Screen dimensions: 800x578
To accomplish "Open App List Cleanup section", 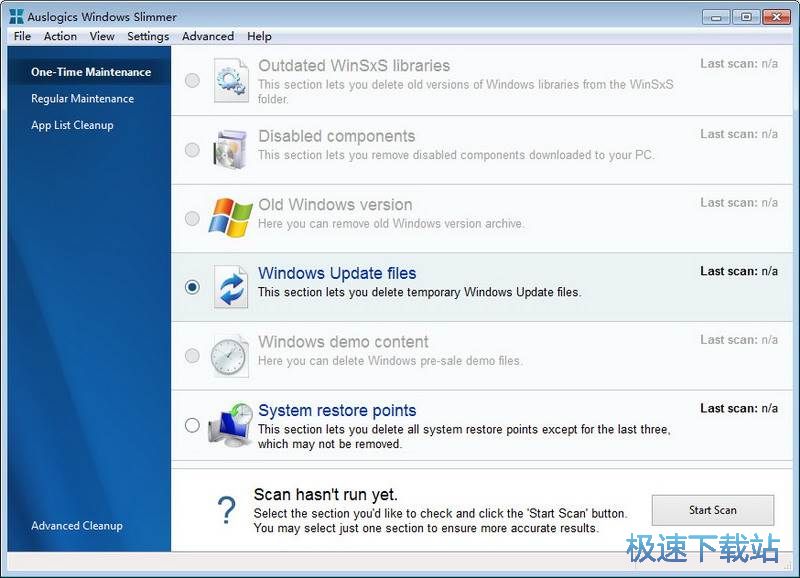I will click(x=72, y=125).
